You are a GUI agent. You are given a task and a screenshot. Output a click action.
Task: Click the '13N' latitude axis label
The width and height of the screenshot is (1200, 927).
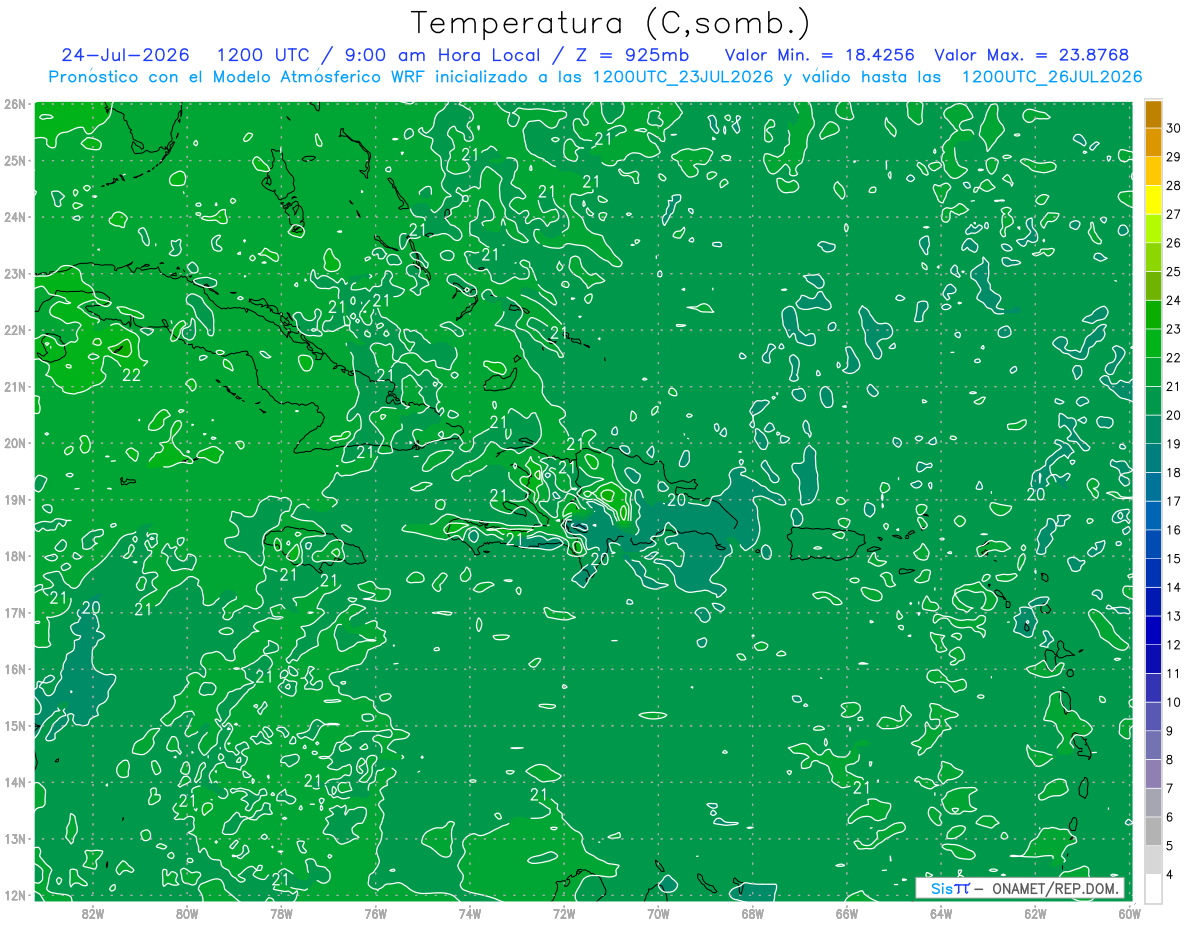pyautogui.click(x=14, y=838)
